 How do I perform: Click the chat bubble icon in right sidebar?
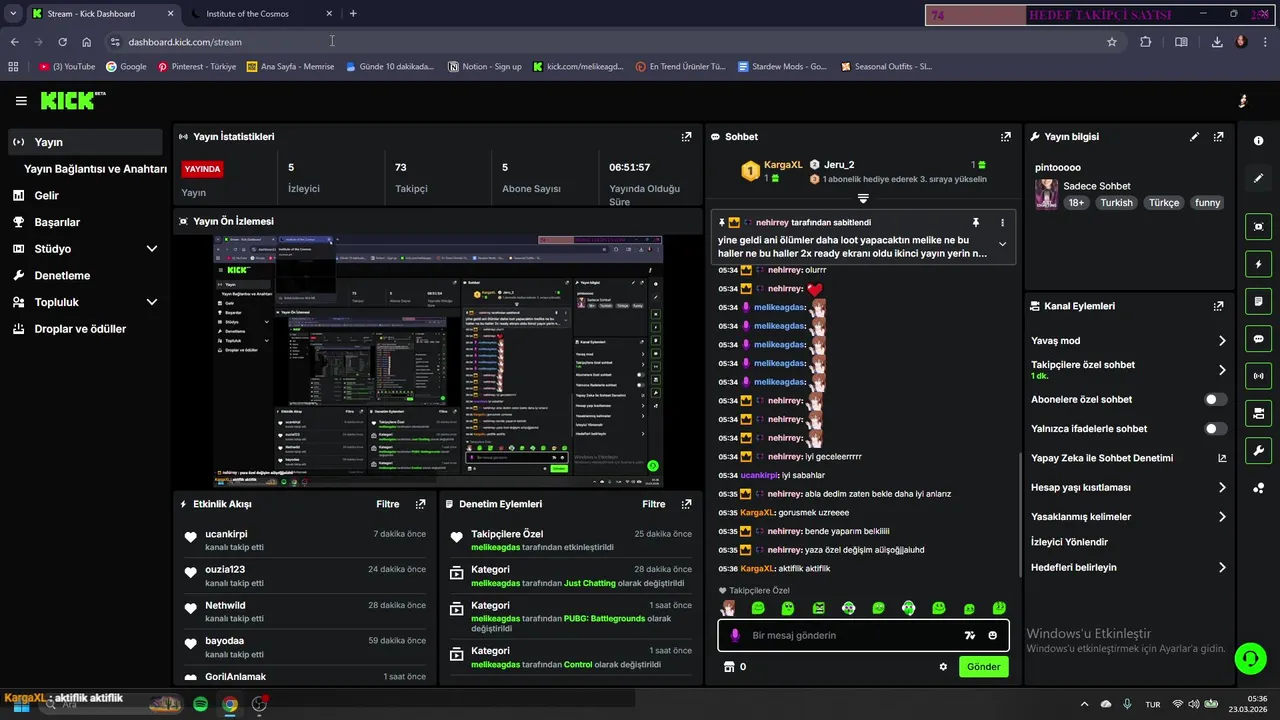pyautogui.click(x=1258, y=339)
